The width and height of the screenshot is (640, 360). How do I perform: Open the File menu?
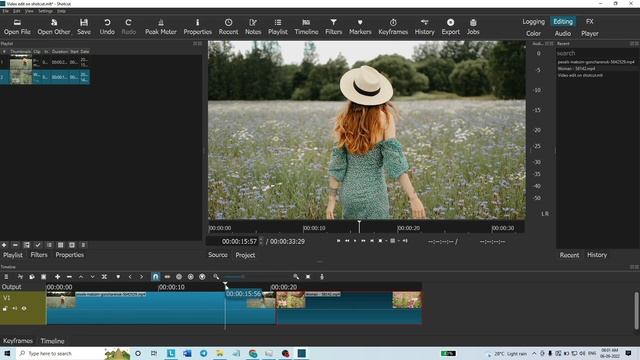pos(6,11)
